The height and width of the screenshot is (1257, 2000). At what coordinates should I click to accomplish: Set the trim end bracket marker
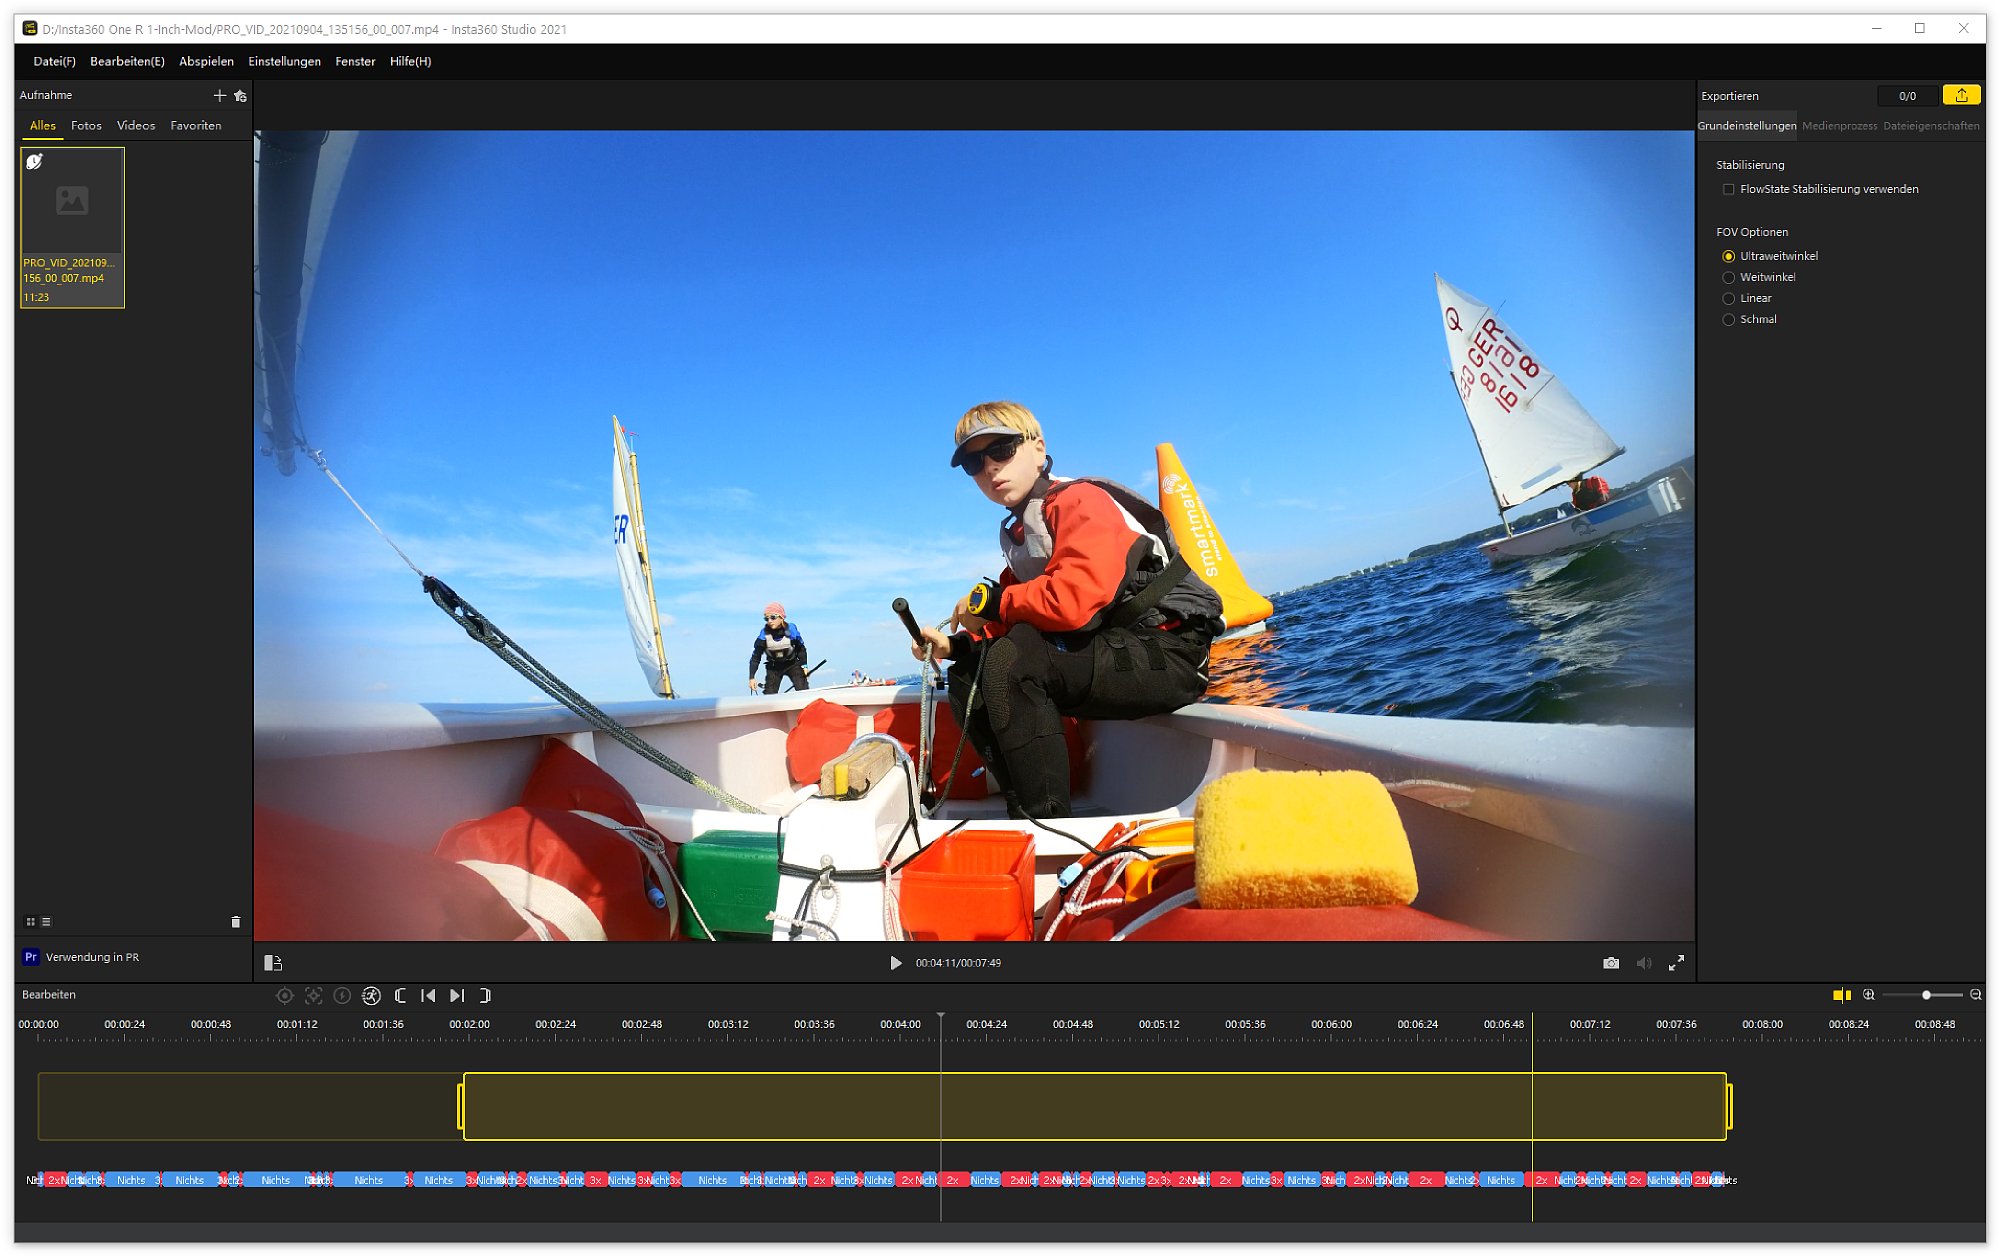click(x=486, y=996)
